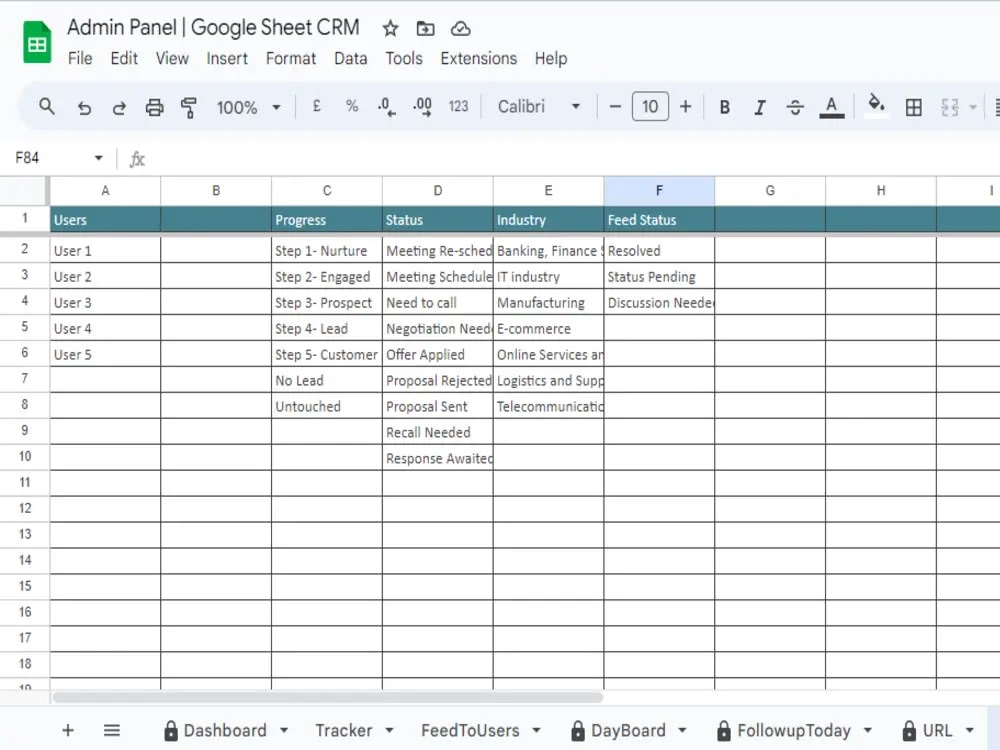Expand the DayBoard tab options arrow

tap(682, 730)
